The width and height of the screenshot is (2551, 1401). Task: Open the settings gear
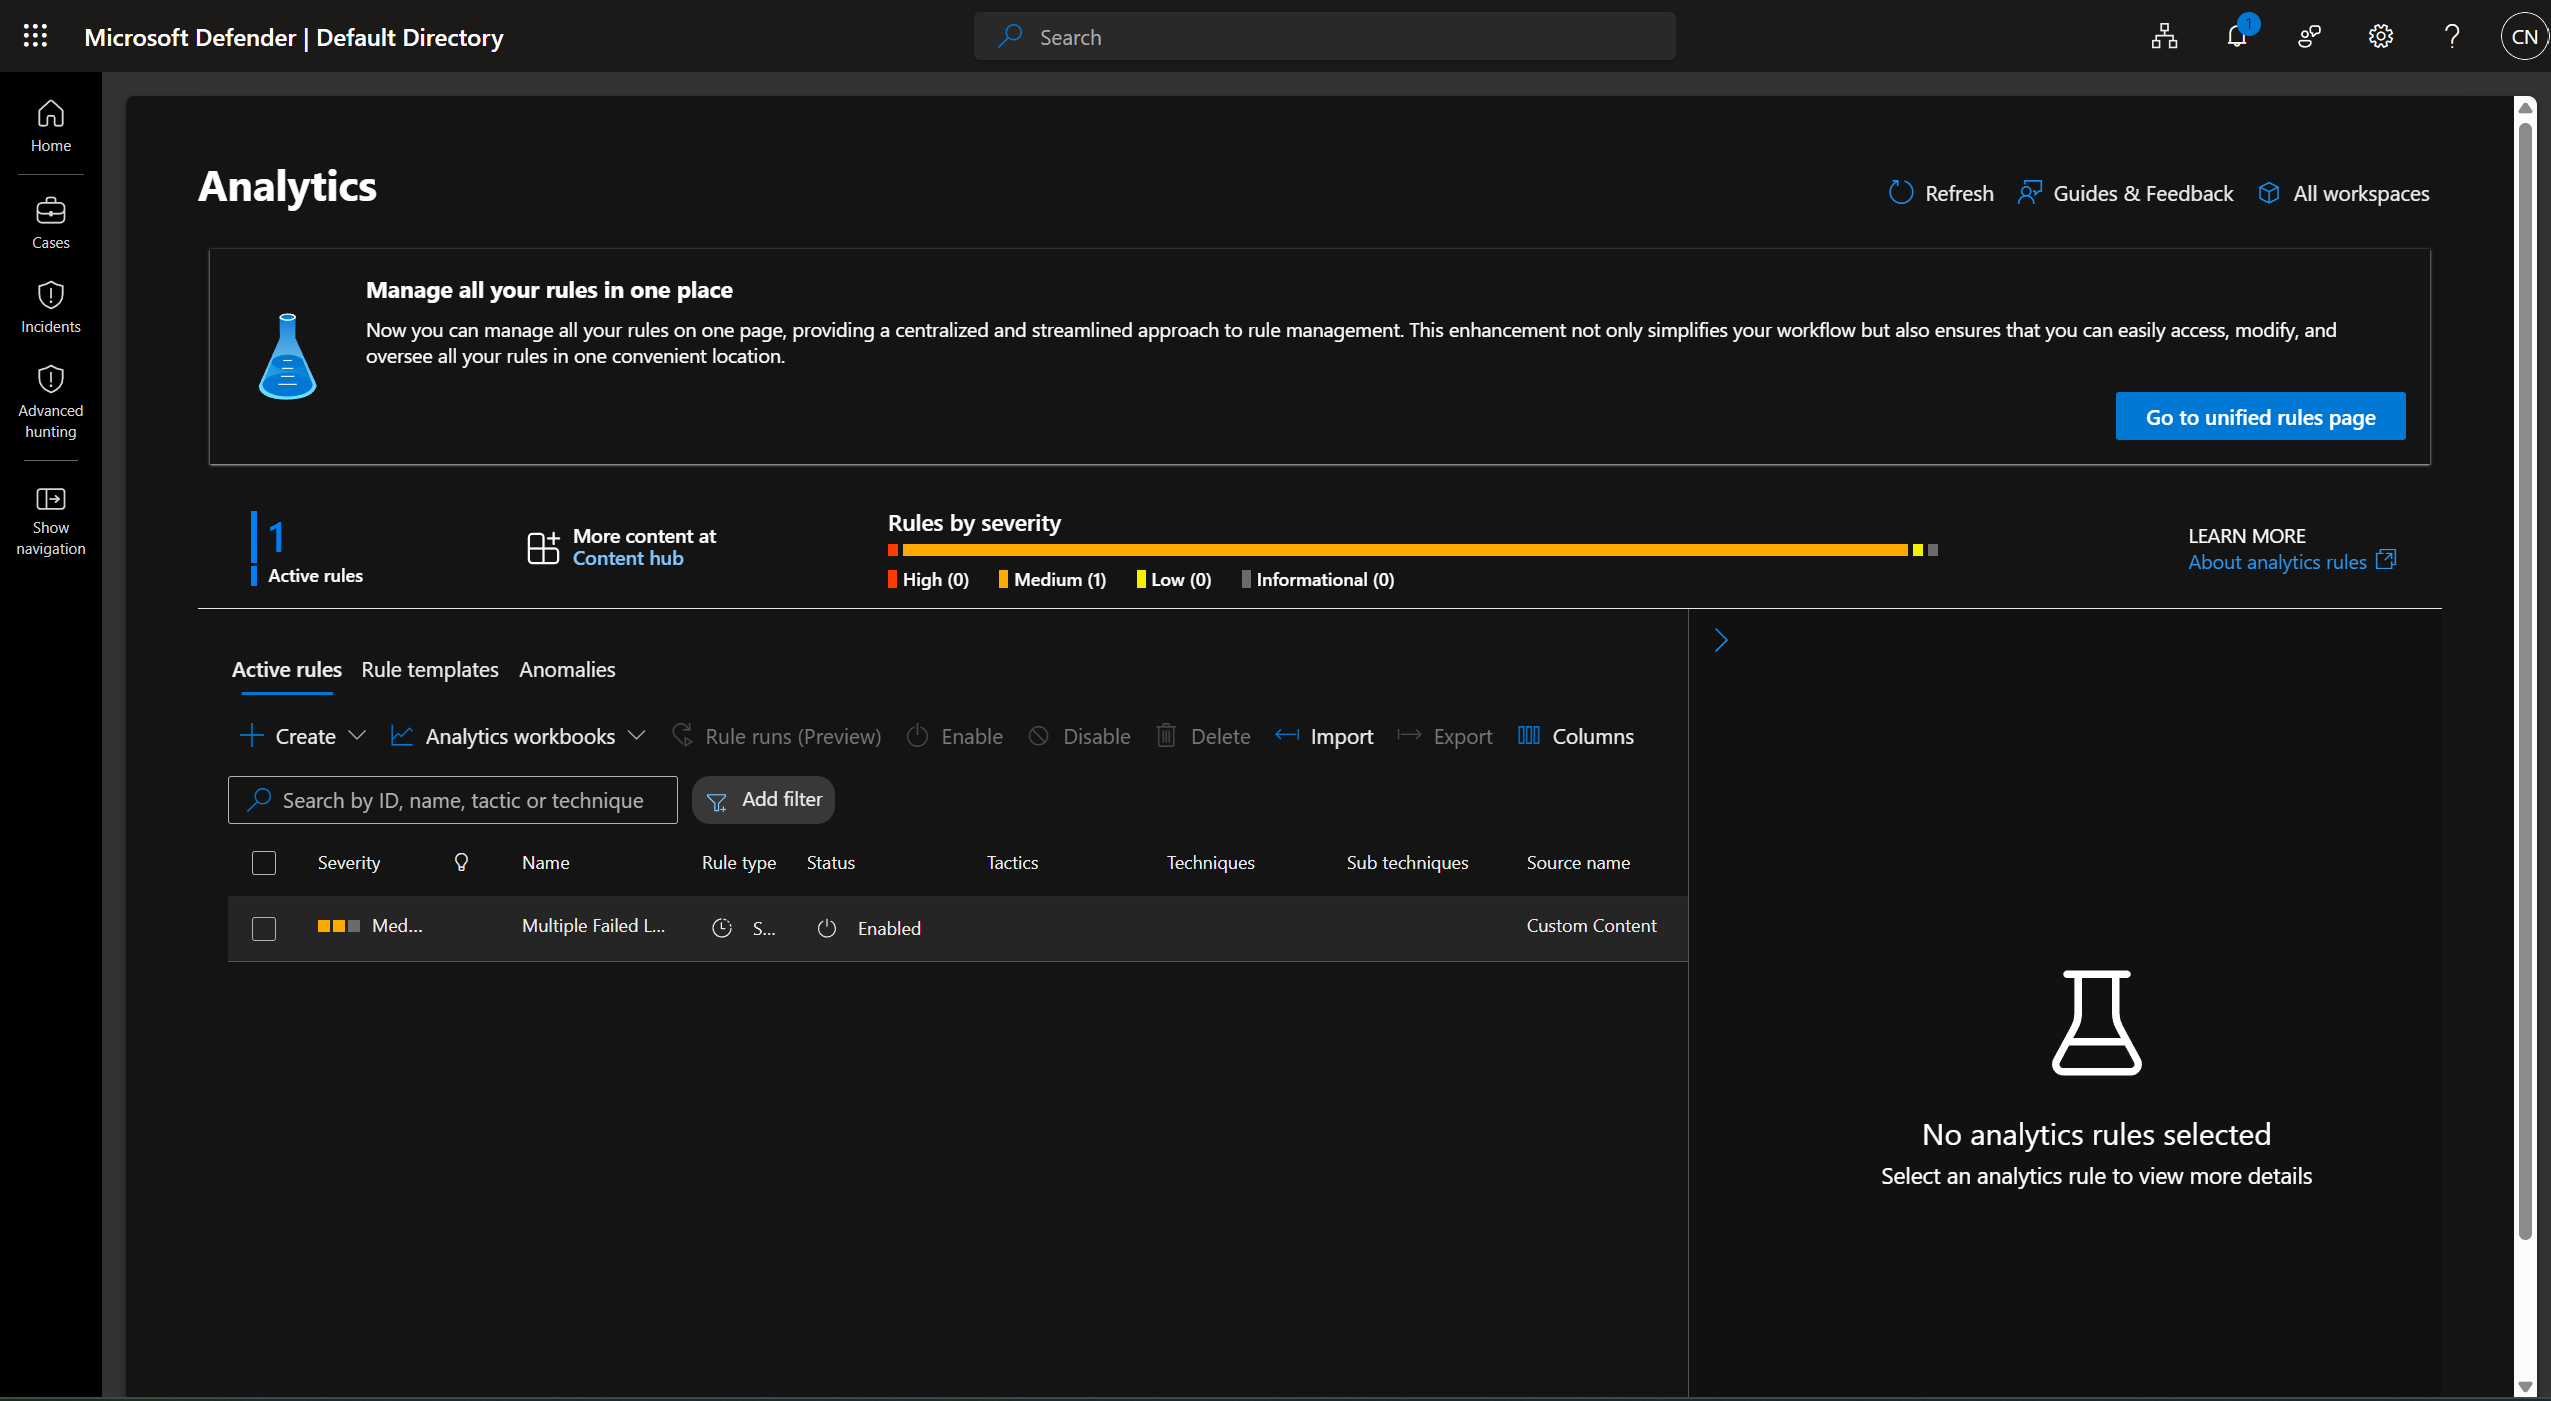click(2381, 37)
